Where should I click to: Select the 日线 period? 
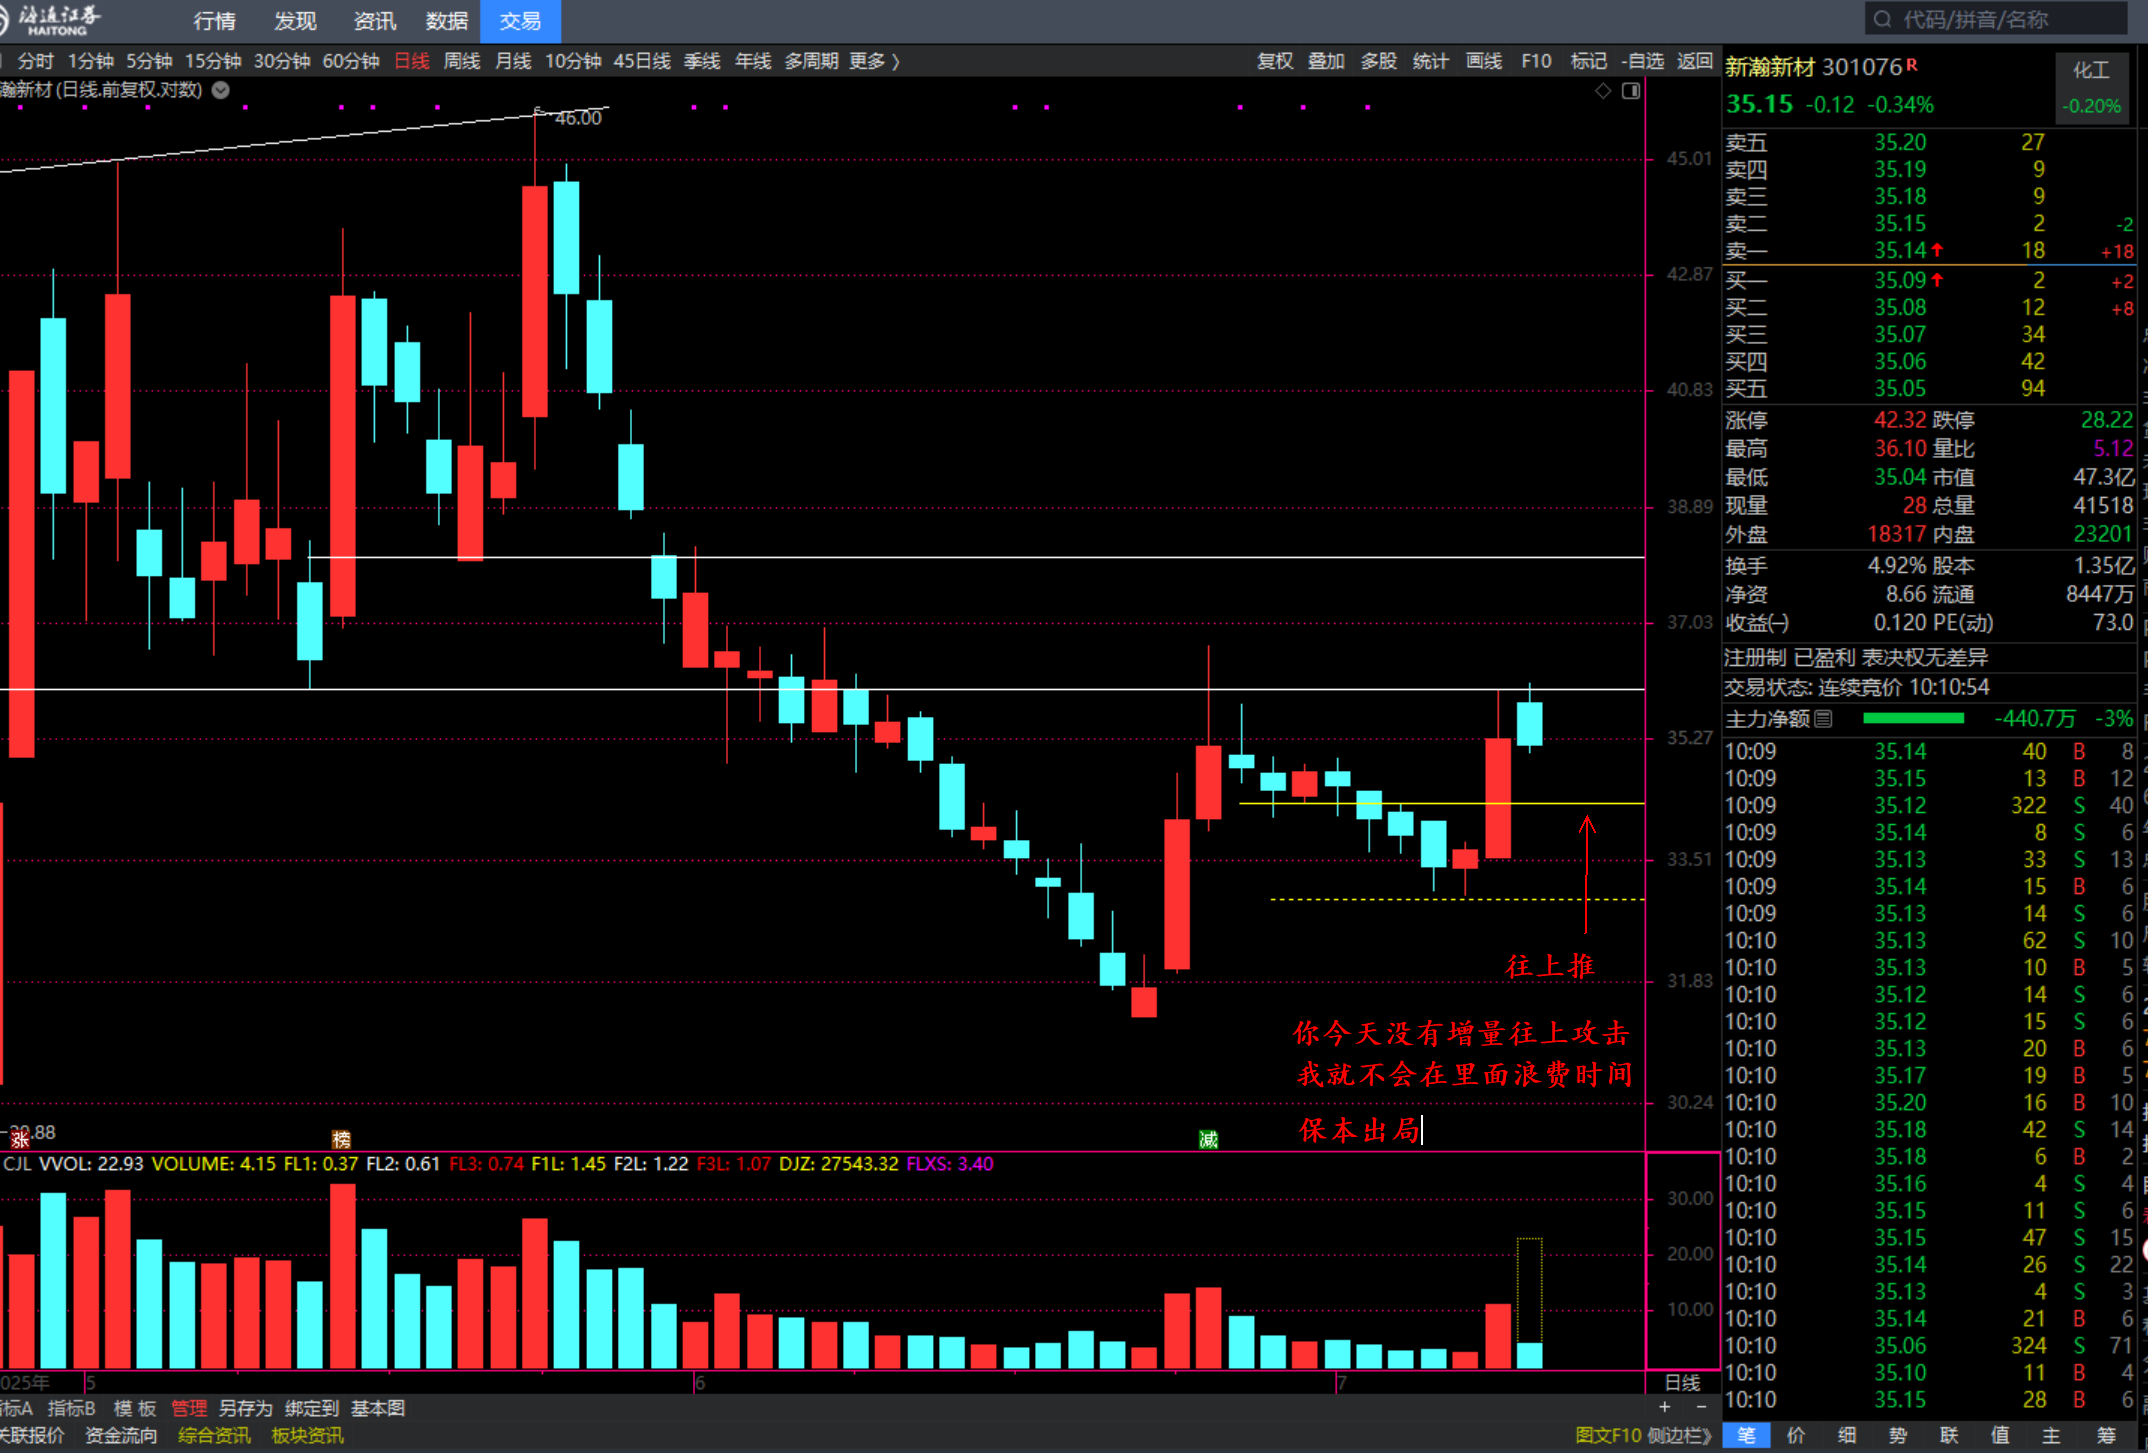tap(412, 62)
